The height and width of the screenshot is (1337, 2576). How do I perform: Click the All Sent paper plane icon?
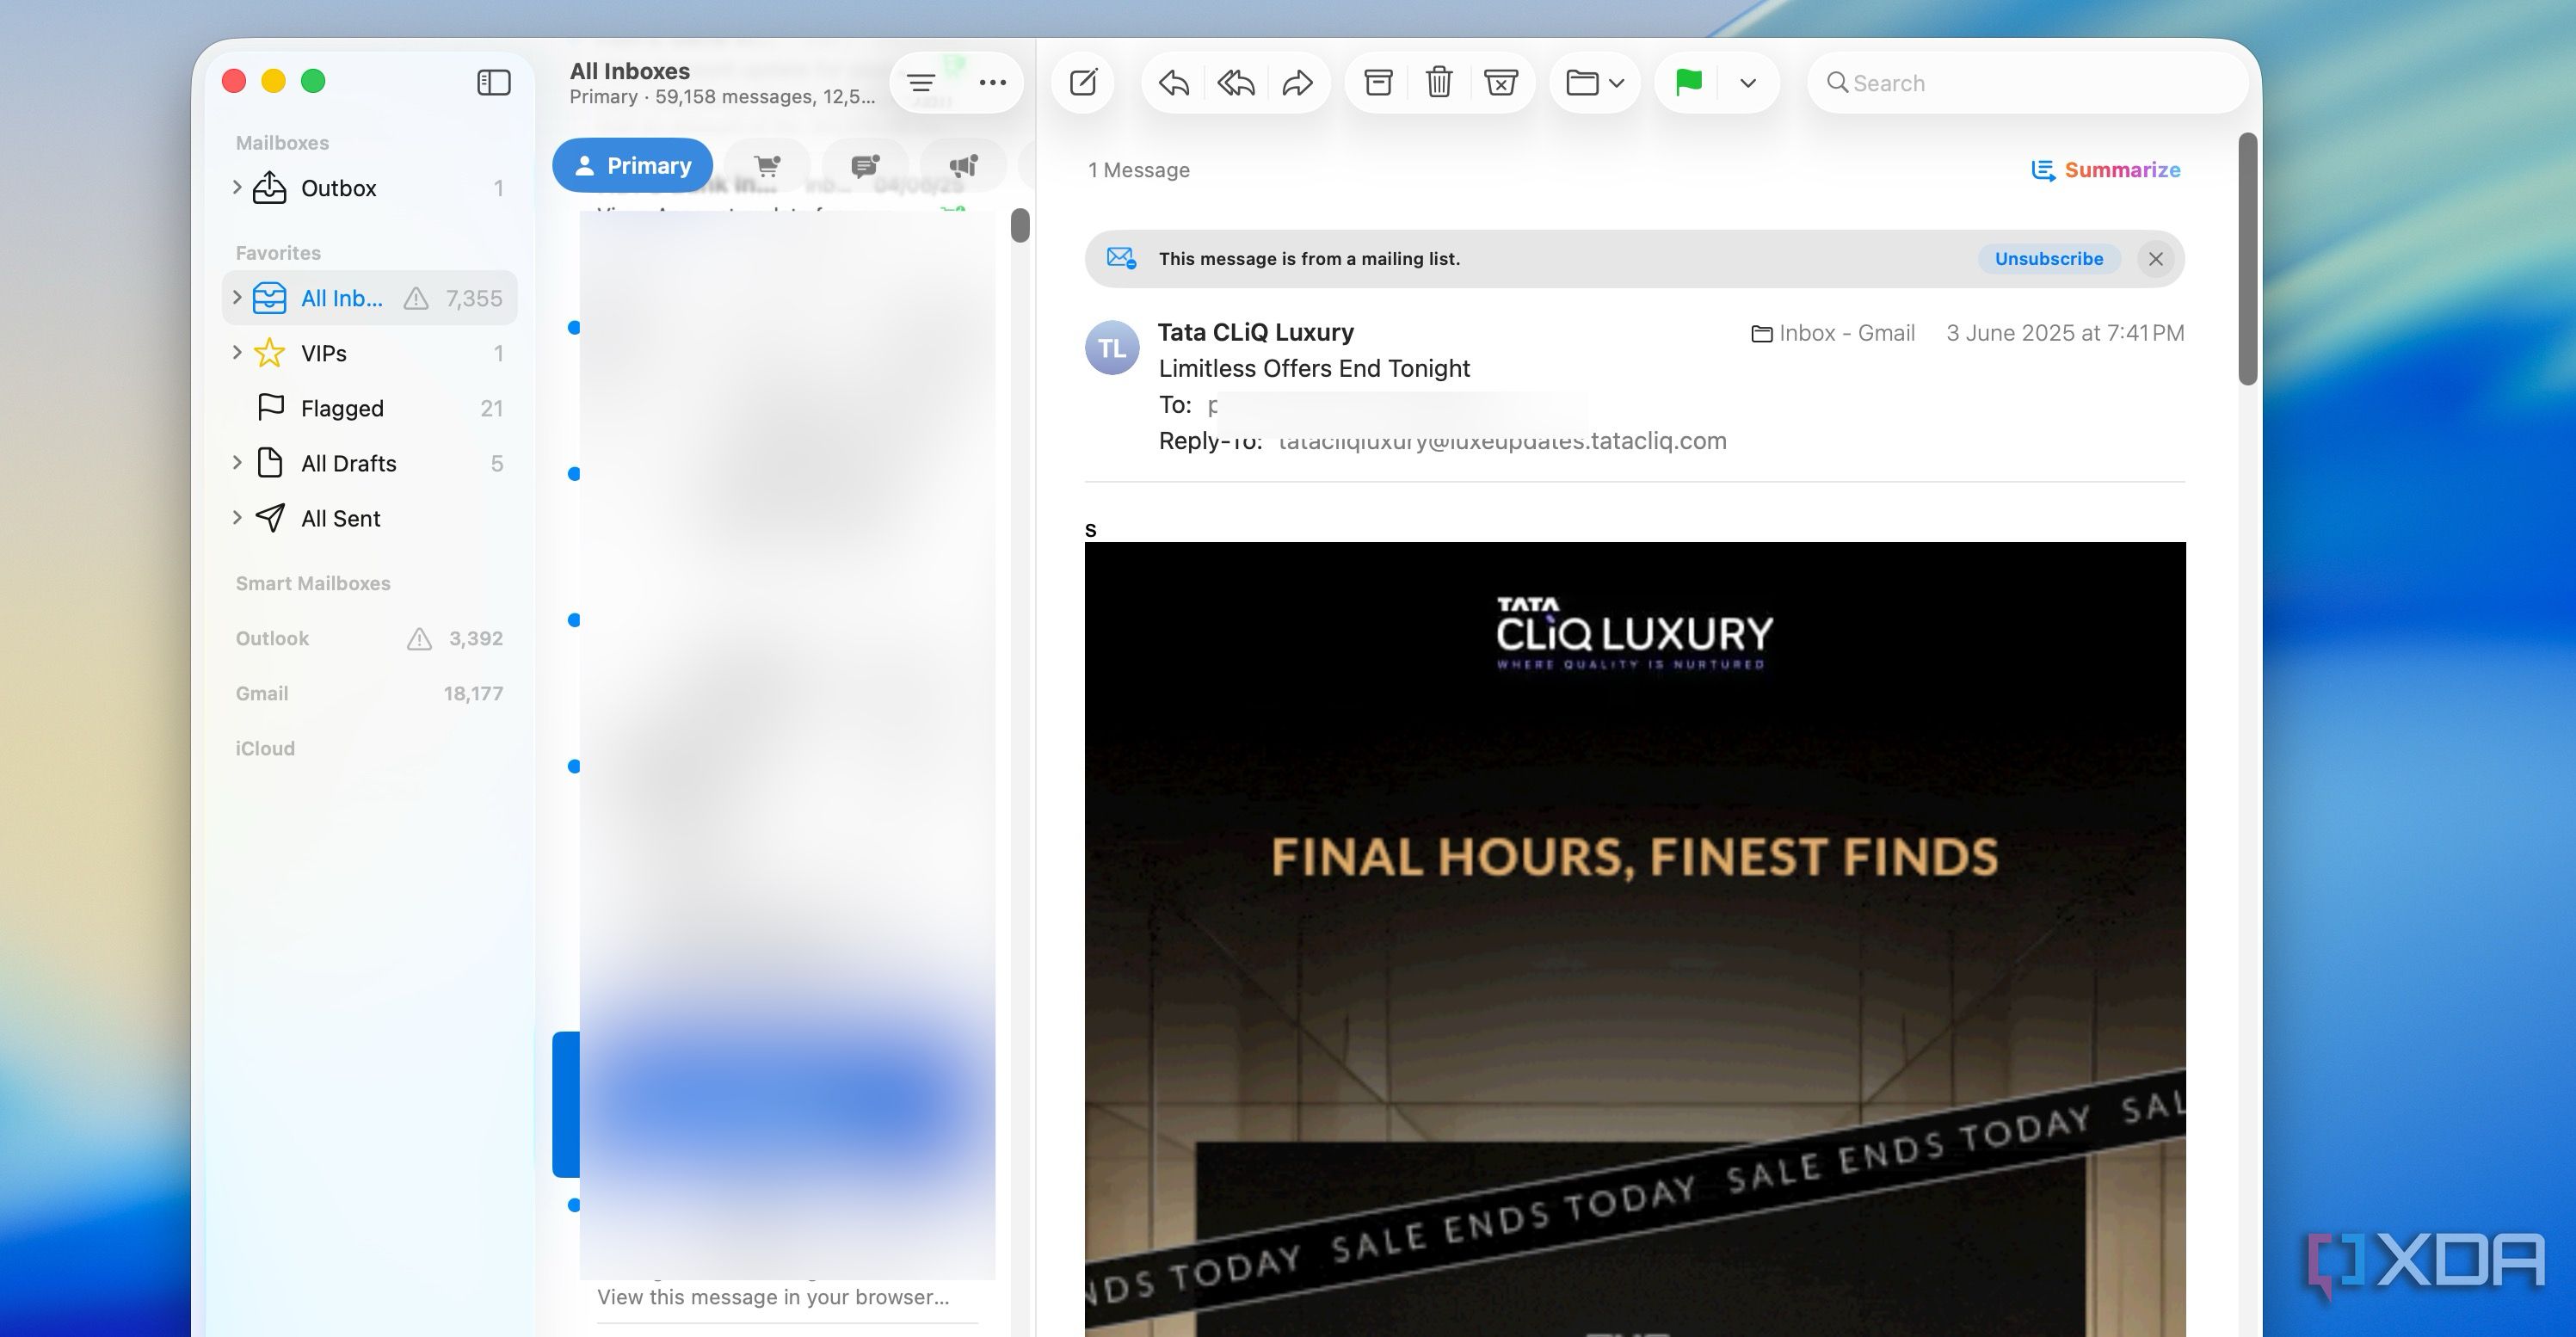click(x=270, y=517)
